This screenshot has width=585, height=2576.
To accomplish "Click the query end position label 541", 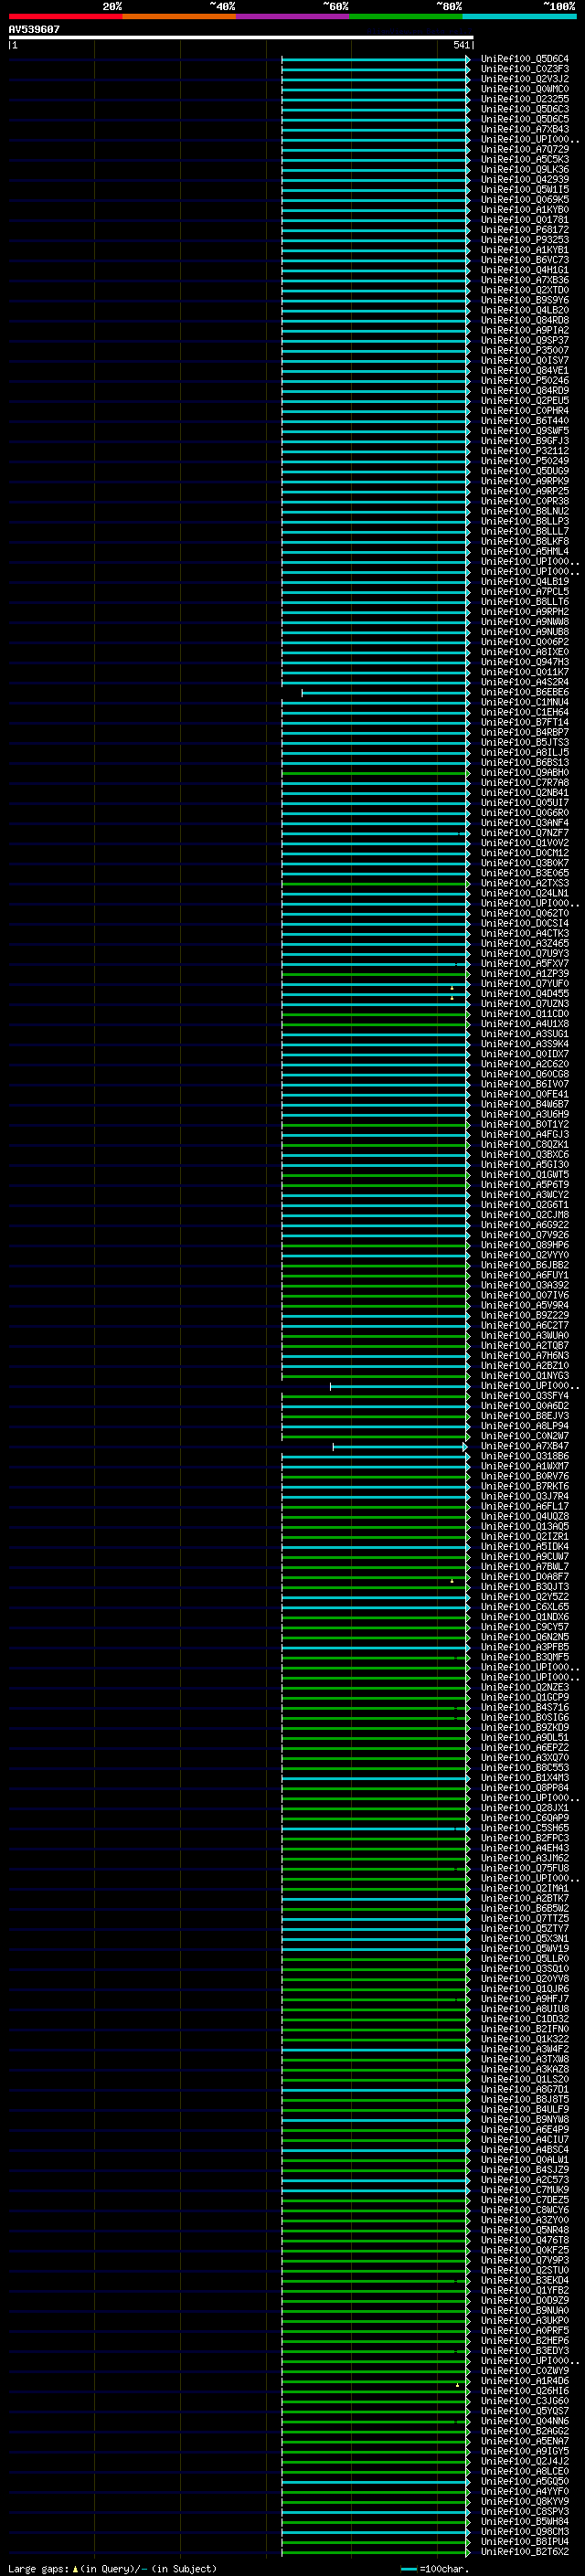I will pyautogui.click(x=461, y=45).
